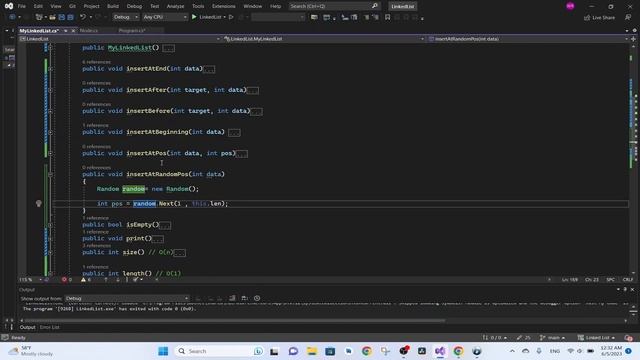Click the search magnifier in title bar search

374,6
